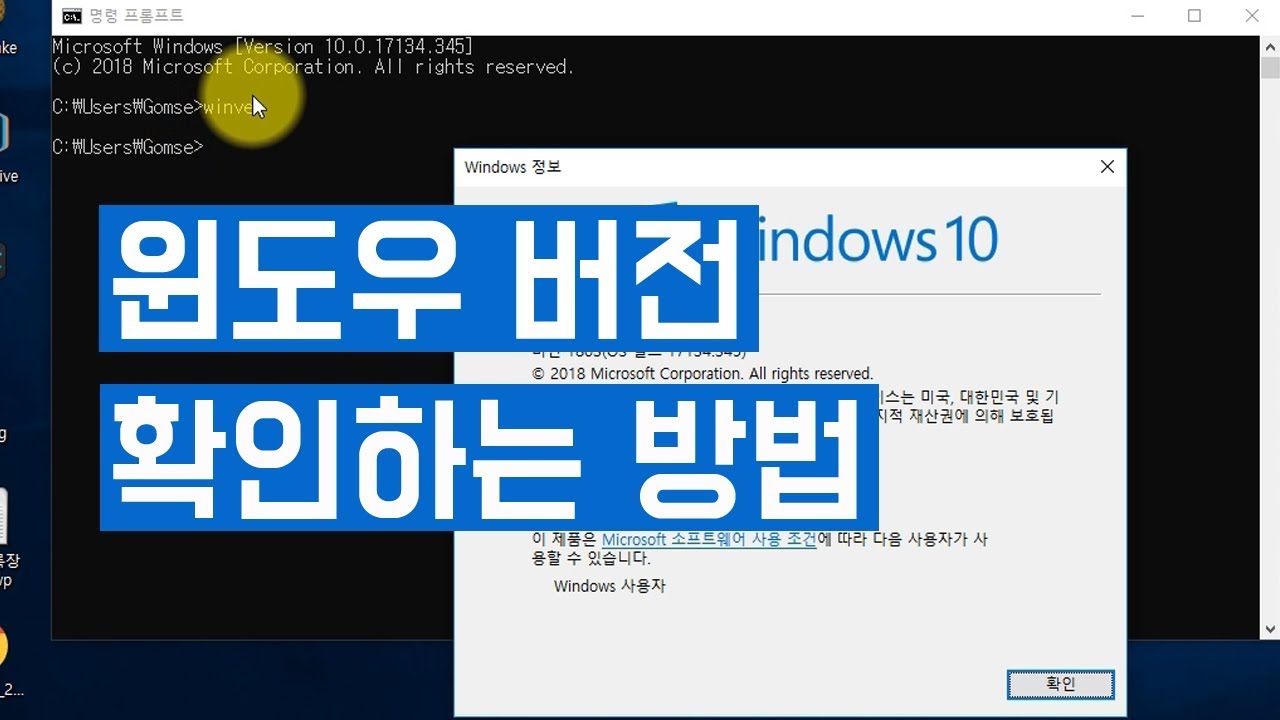Click the 확인 button in Windows 정보 dialog
1280x720 pixels.
pyautogui.click(x=1060, y=684)
